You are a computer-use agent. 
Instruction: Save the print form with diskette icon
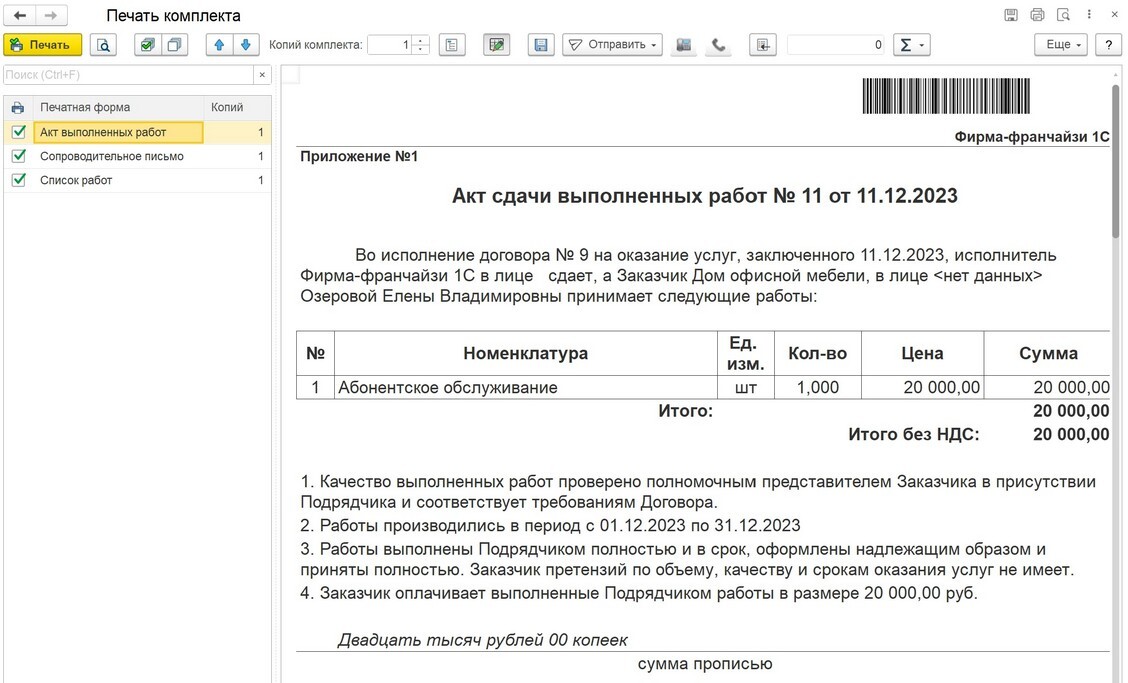click(x=541, y=45)
